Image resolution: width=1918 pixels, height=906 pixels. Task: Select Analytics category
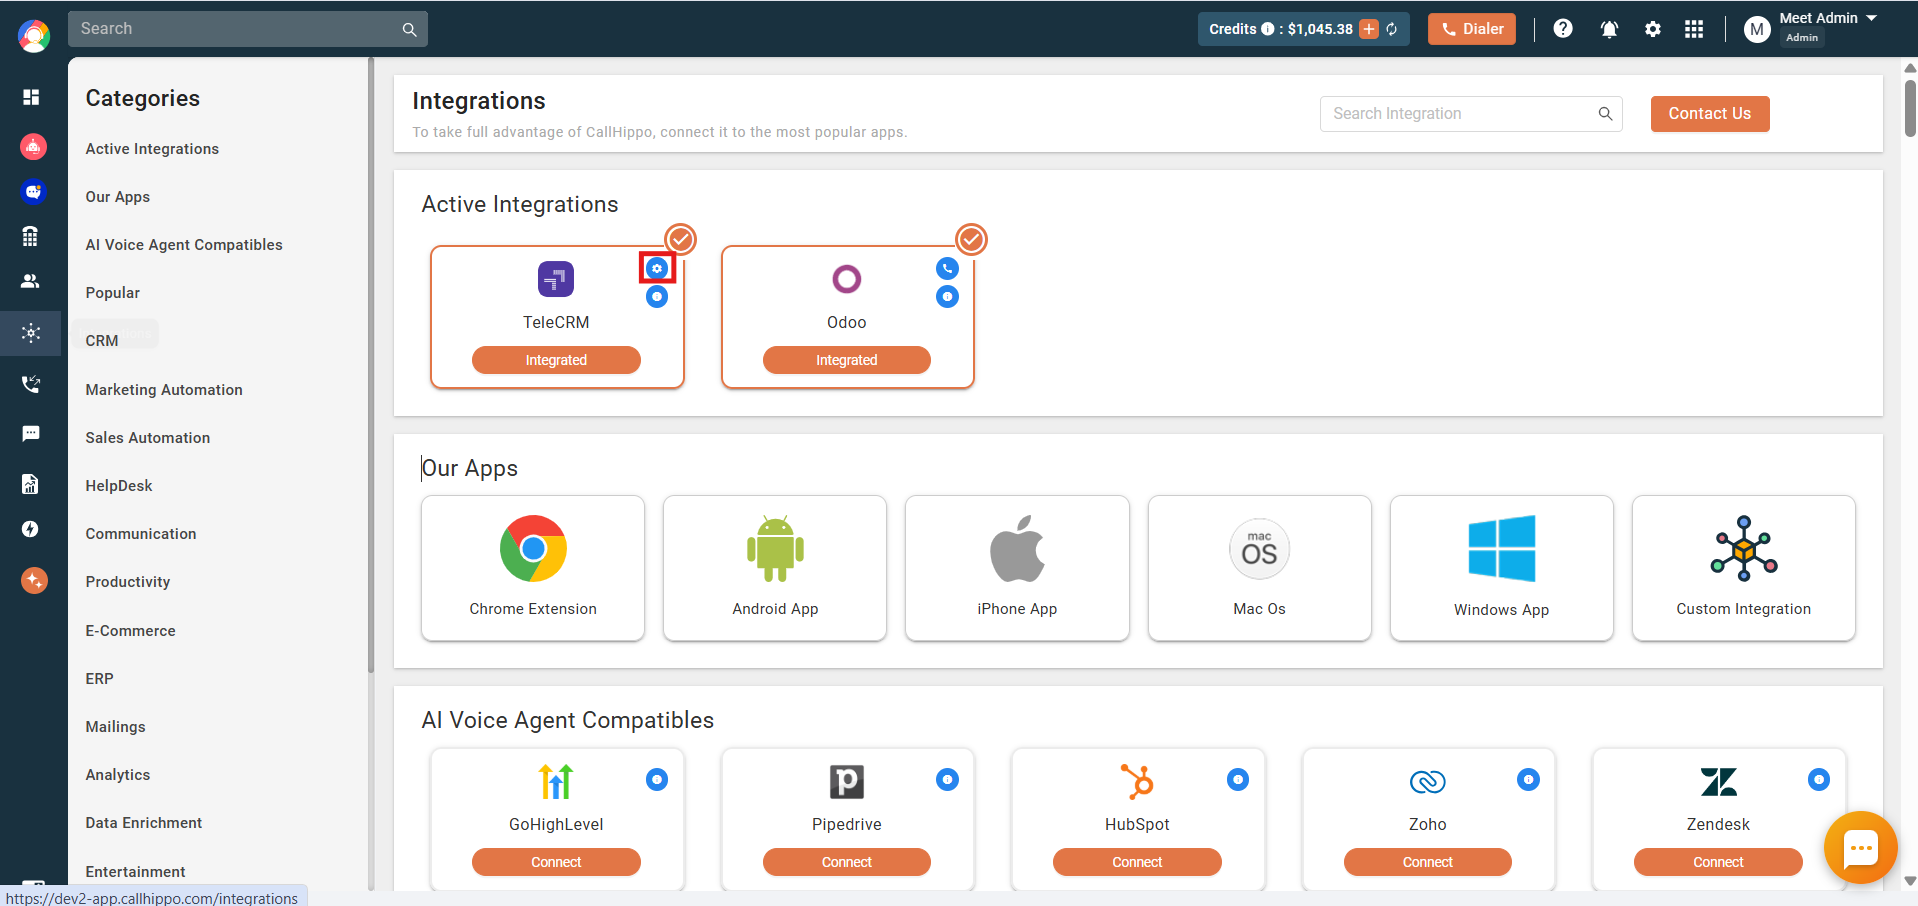(118, 775)
